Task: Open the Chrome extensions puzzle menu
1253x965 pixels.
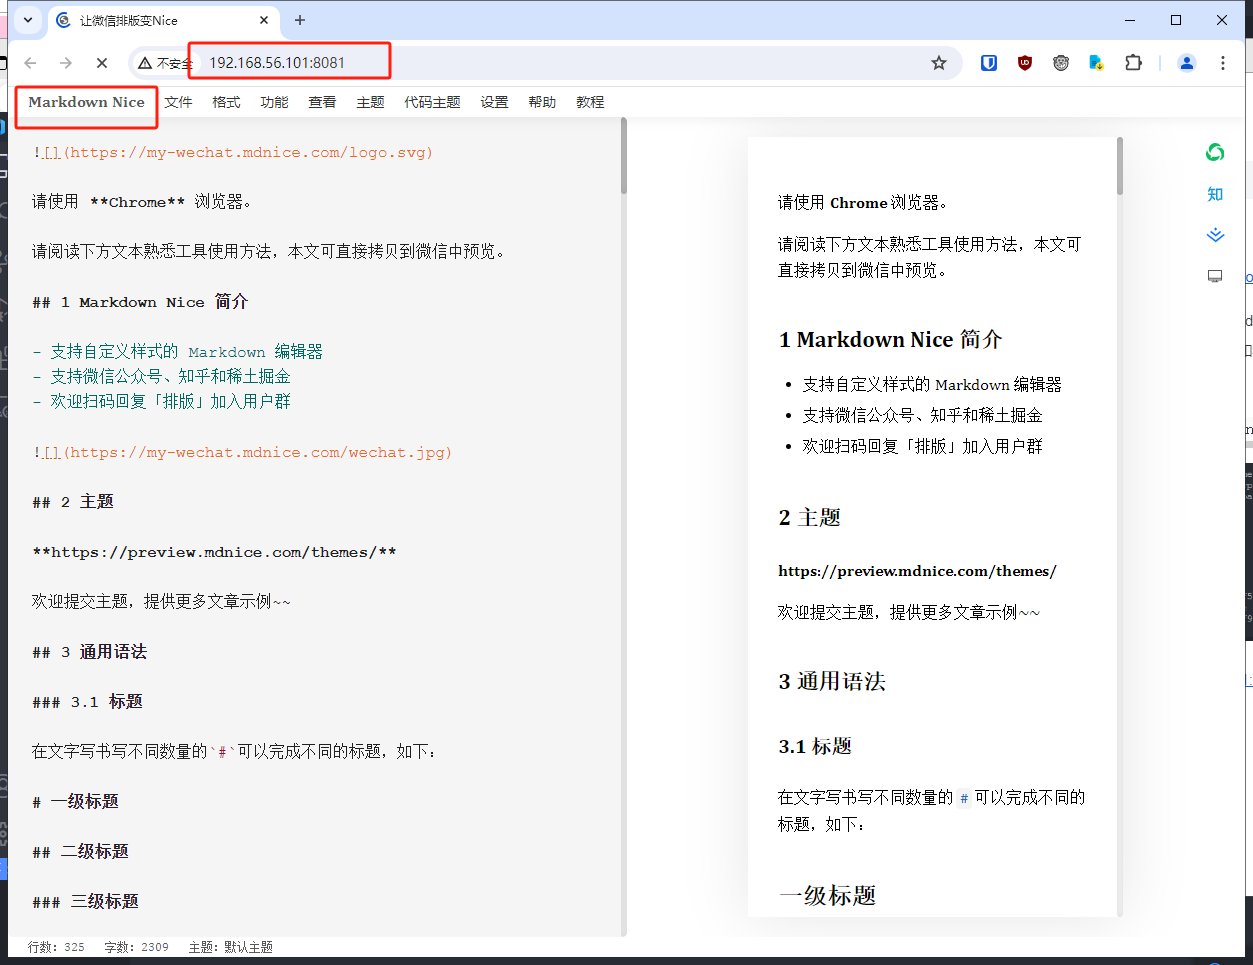Action: [1133, 63]
